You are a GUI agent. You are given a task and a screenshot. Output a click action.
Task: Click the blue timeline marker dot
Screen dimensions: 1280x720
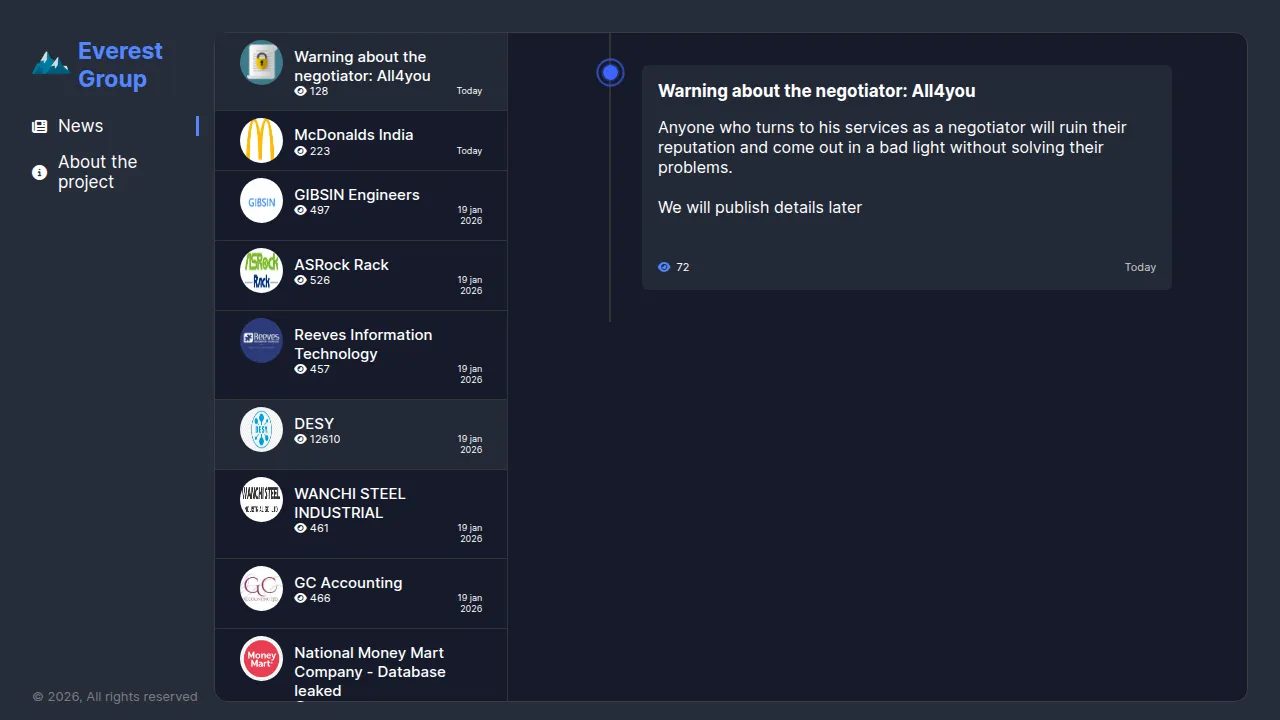610,73
